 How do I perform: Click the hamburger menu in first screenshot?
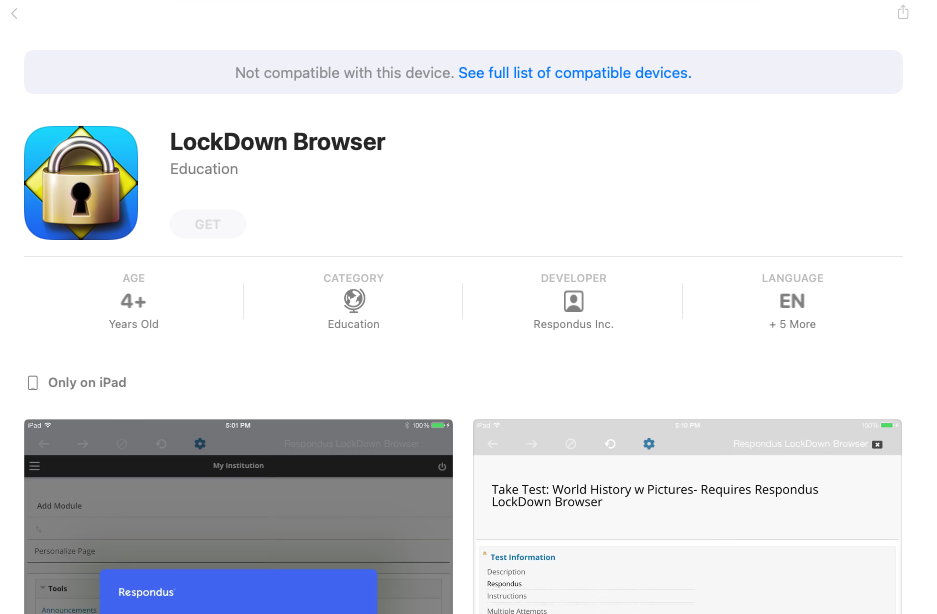pyautogui.click(x=35, y=466)
